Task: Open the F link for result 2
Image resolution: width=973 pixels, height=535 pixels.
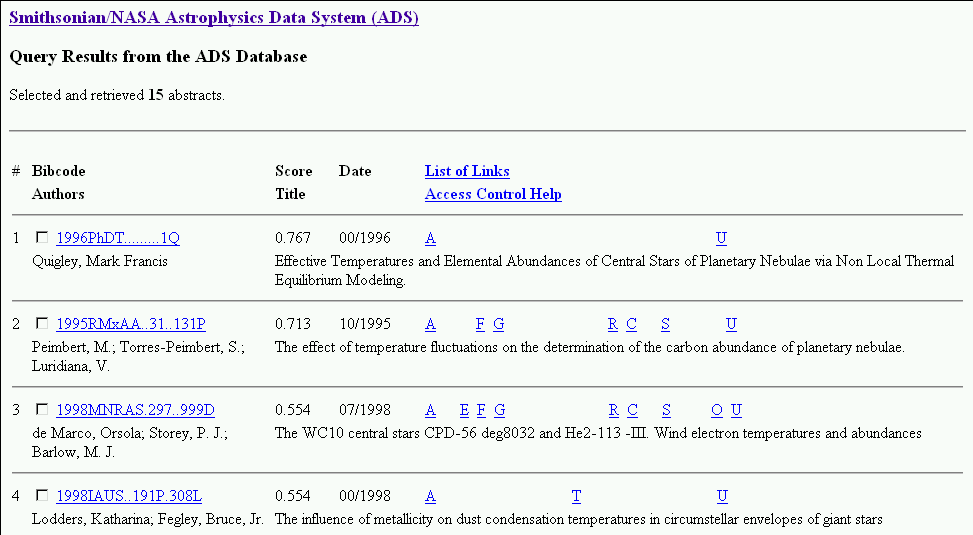Action: 480,324
